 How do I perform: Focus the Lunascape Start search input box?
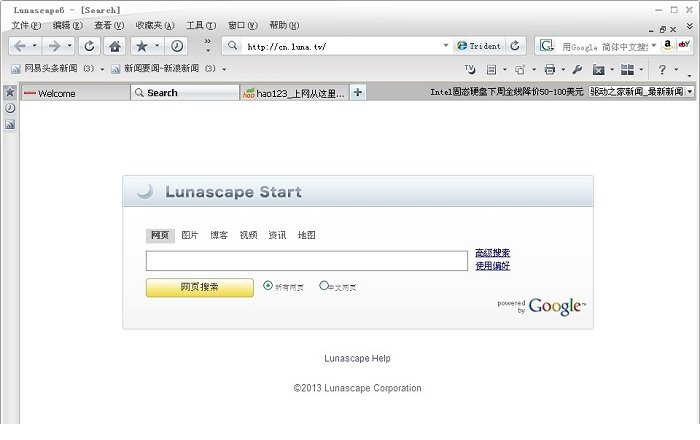pyautogui.click(x=307, y=261)
